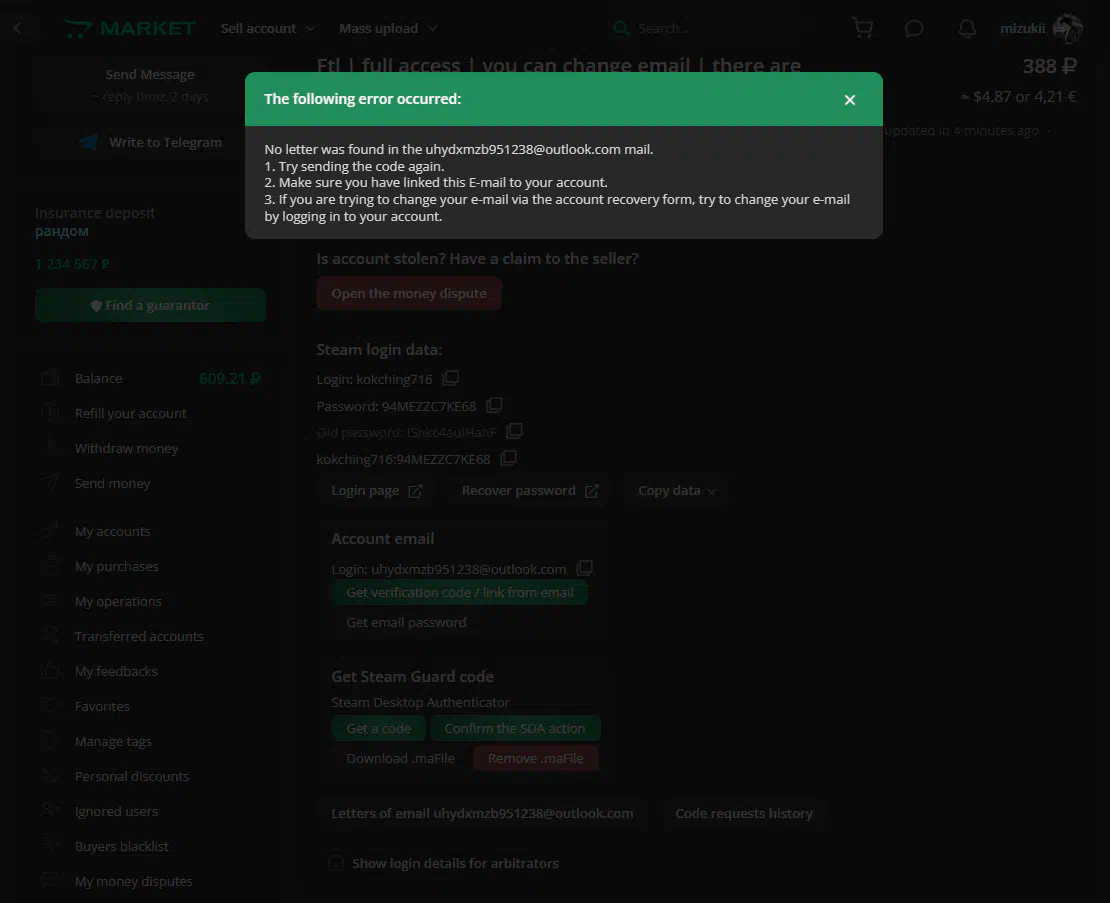Click the My operations list icon
The width and height of the screenshot is (1110, 903).
coord(50,601)
